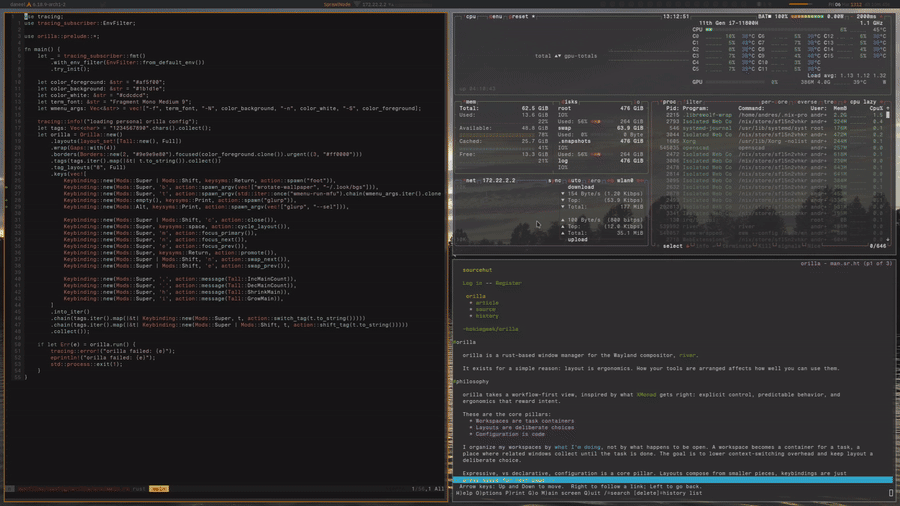
Task: Decrease update interval with minus beside 2000ms
Action: click(852, 17)
